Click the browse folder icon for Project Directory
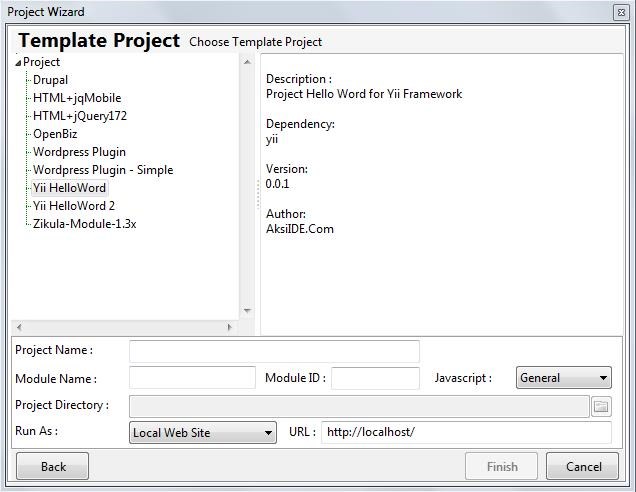Screen dimensions: 636x492 pos(601,406)
